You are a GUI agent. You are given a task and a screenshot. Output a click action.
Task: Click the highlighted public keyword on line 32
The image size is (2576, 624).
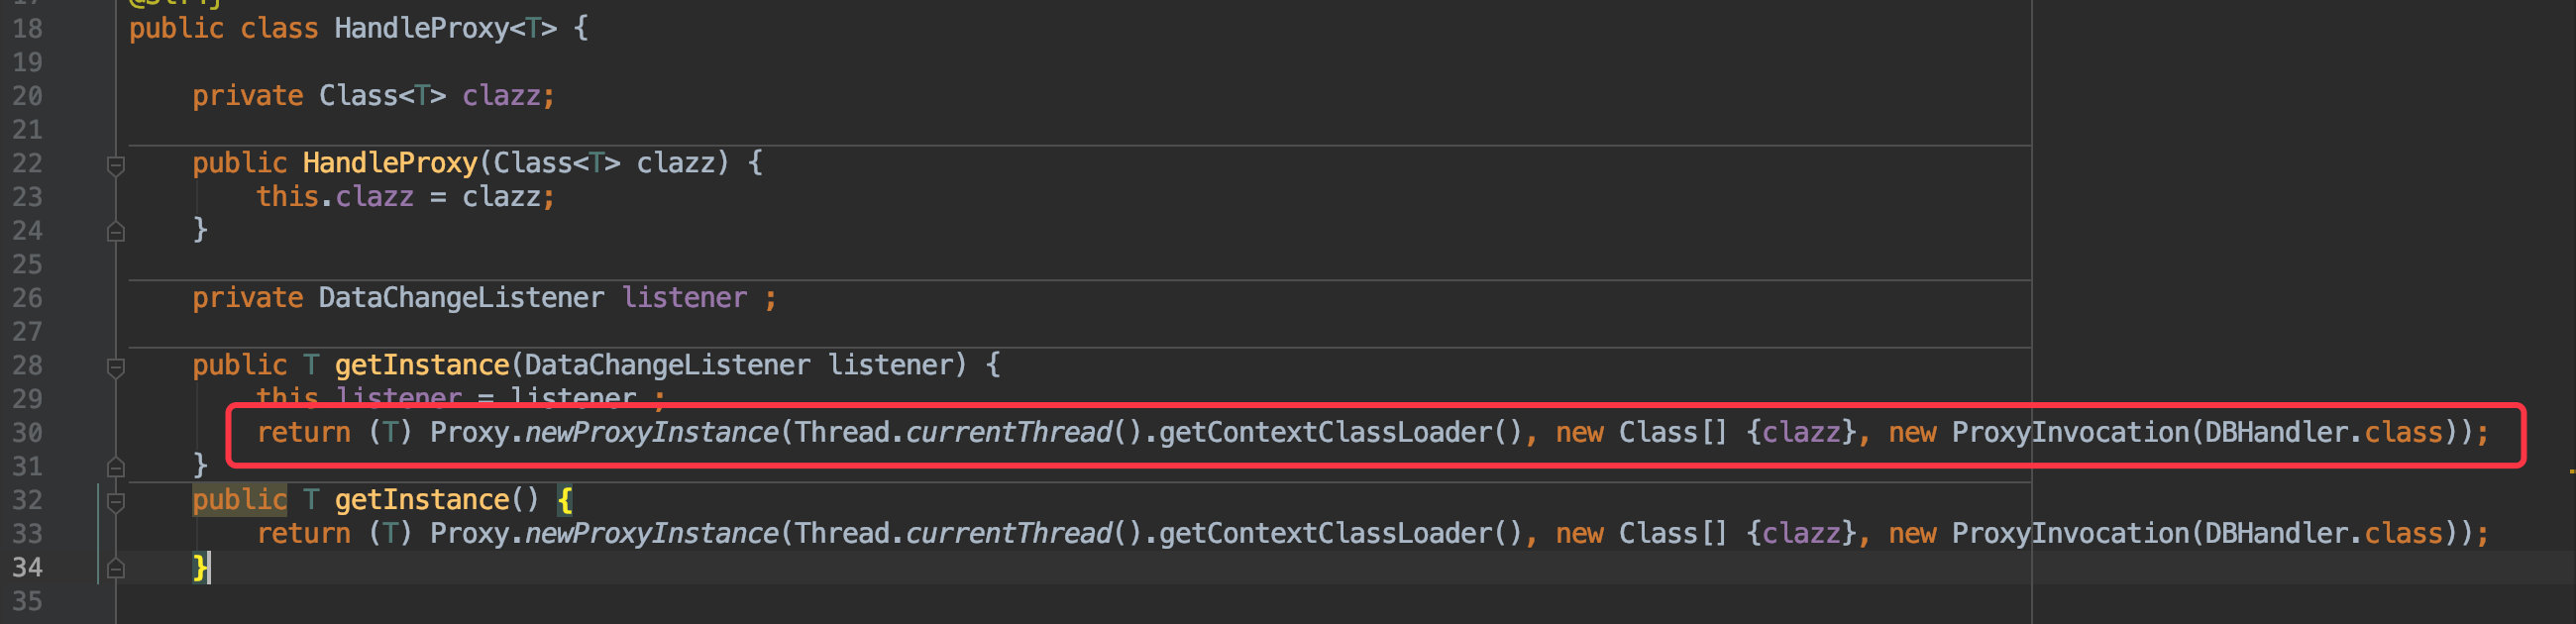[239, 500]
